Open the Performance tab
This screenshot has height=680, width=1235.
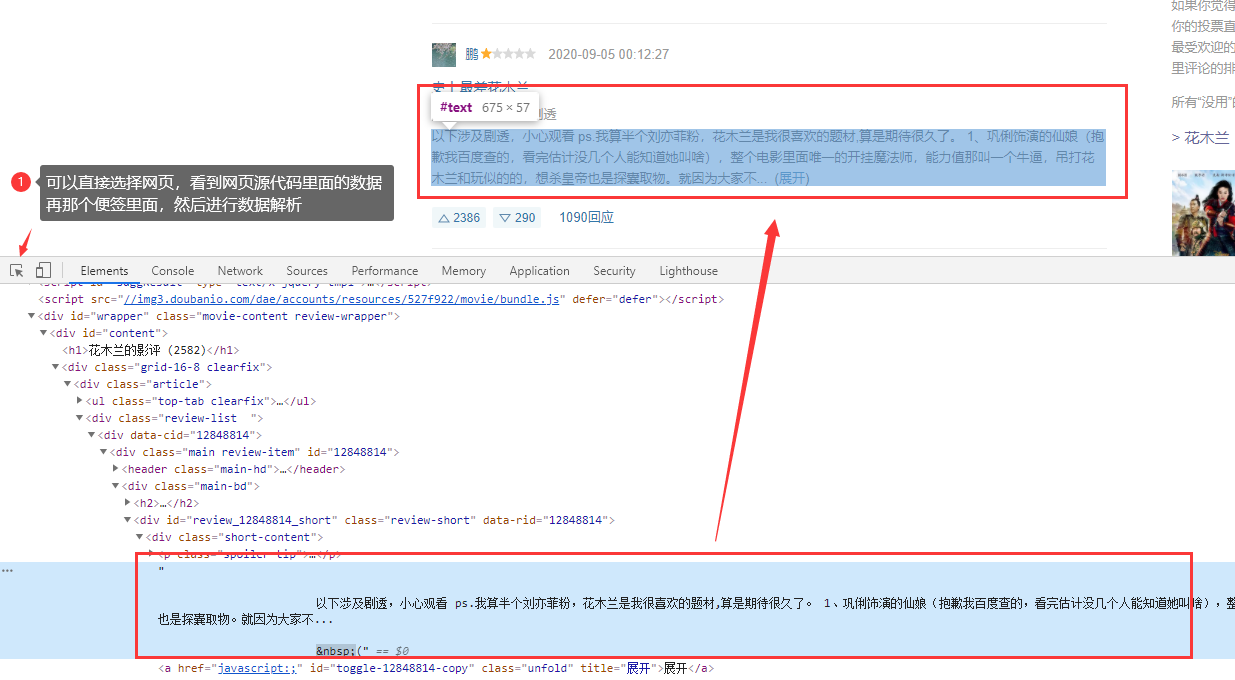[385, 271]
